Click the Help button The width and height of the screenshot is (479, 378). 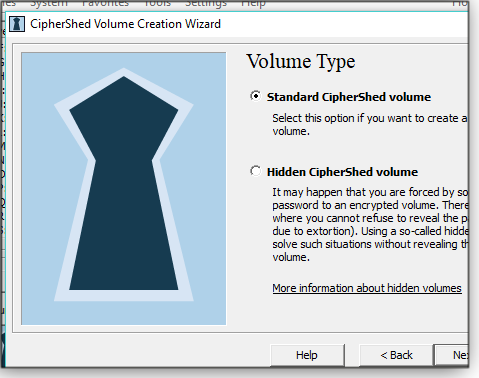coord(307,355)
